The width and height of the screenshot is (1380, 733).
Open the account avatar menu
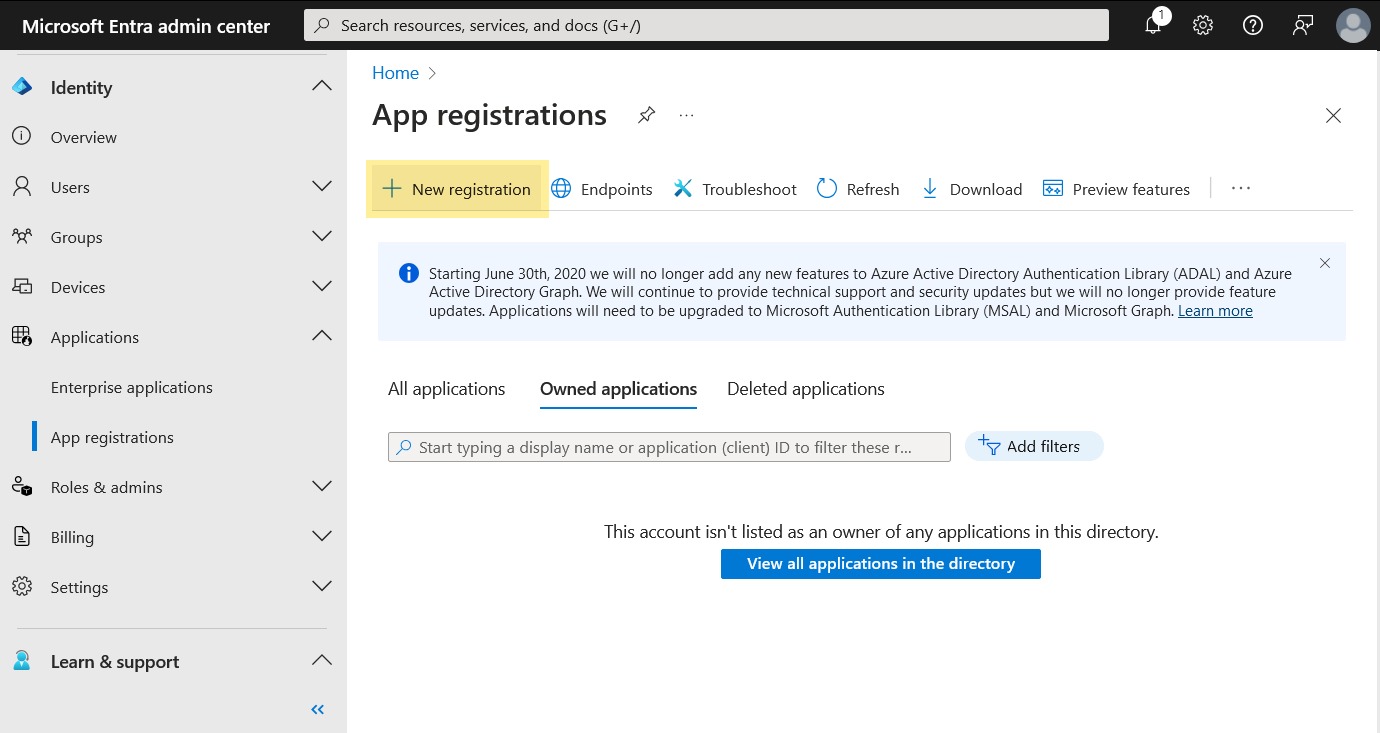click(x=1353, y=26)
